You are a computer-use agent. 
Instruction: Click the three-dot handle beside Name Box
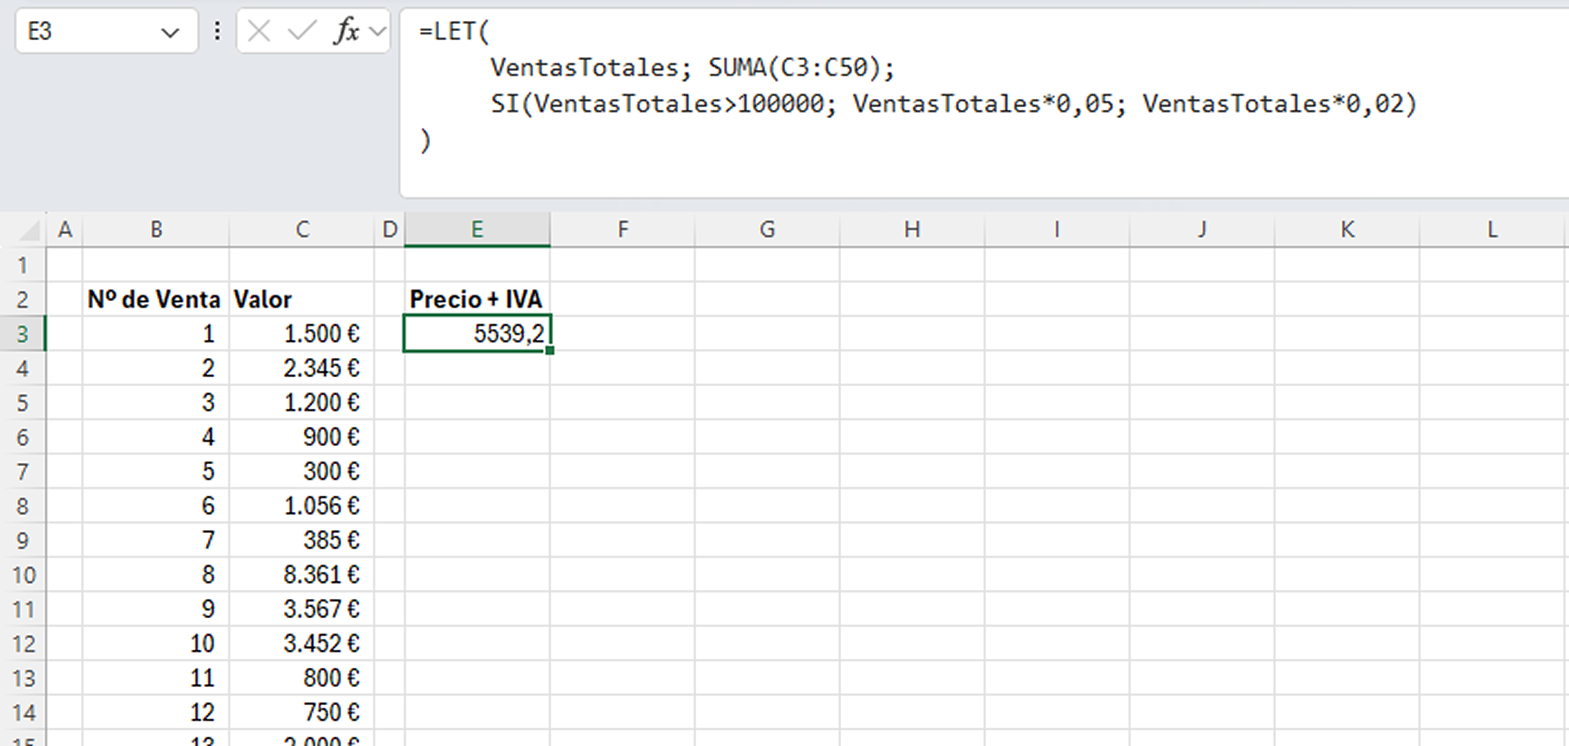pyautogui.click(x=217, y=32)
